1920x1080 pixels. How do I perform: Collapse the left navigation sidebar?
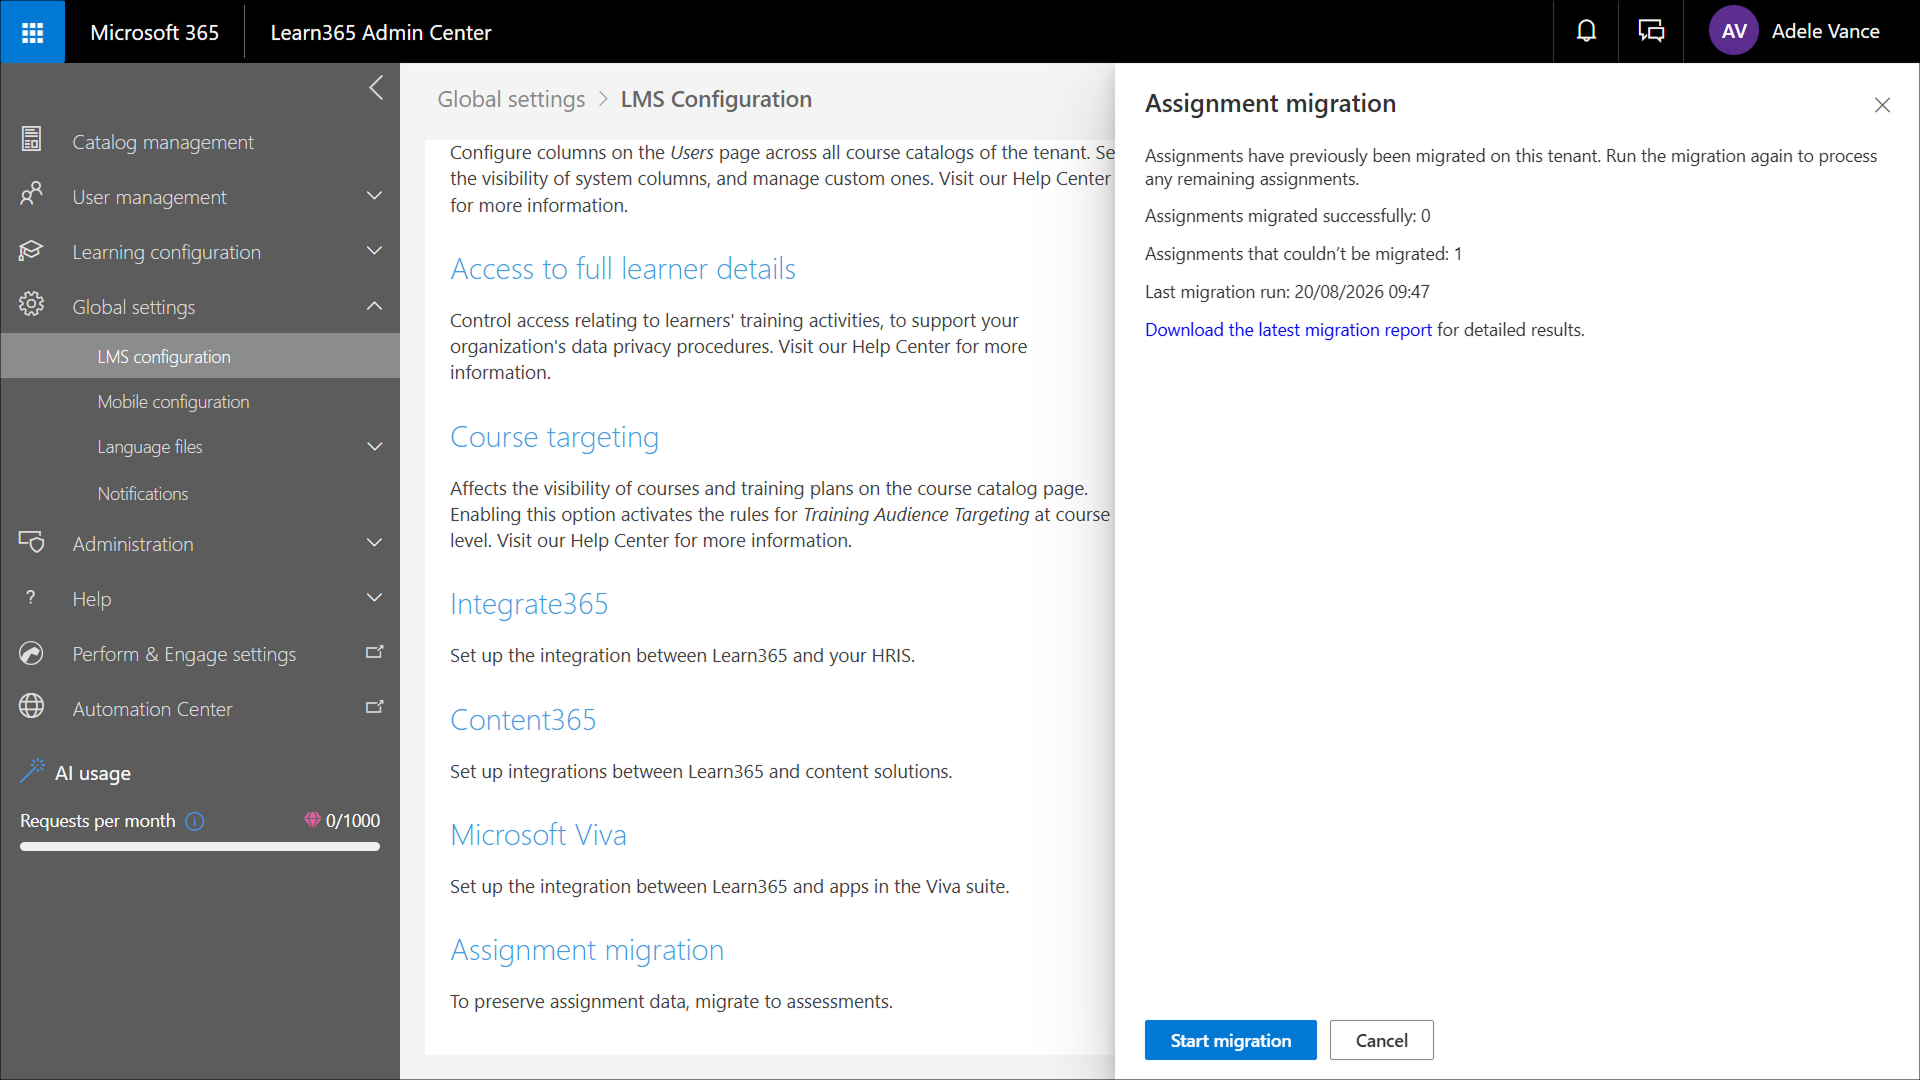(376, 88)
